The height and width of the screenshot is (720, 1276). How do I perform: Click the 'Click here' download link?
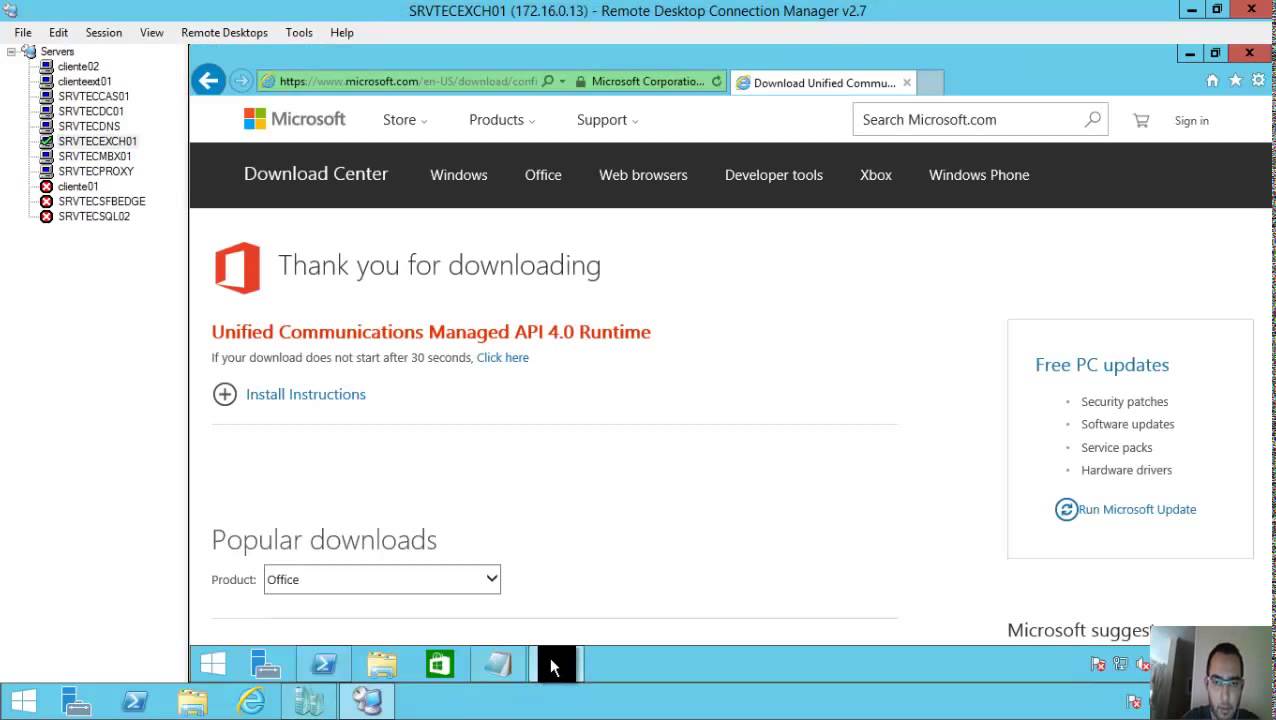(503, 357)
